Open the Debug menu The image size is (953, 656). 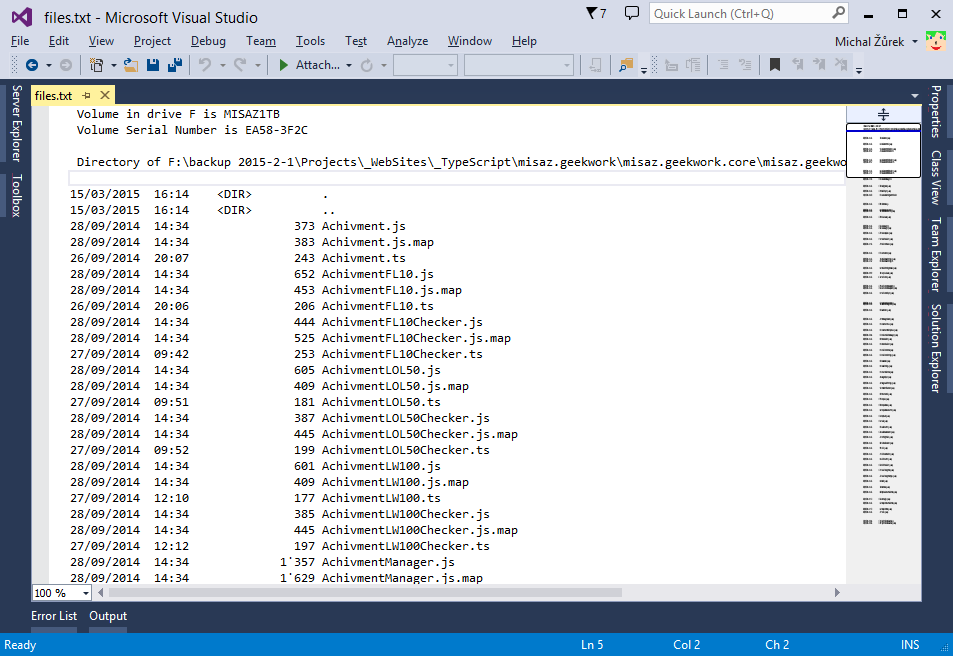208,41
